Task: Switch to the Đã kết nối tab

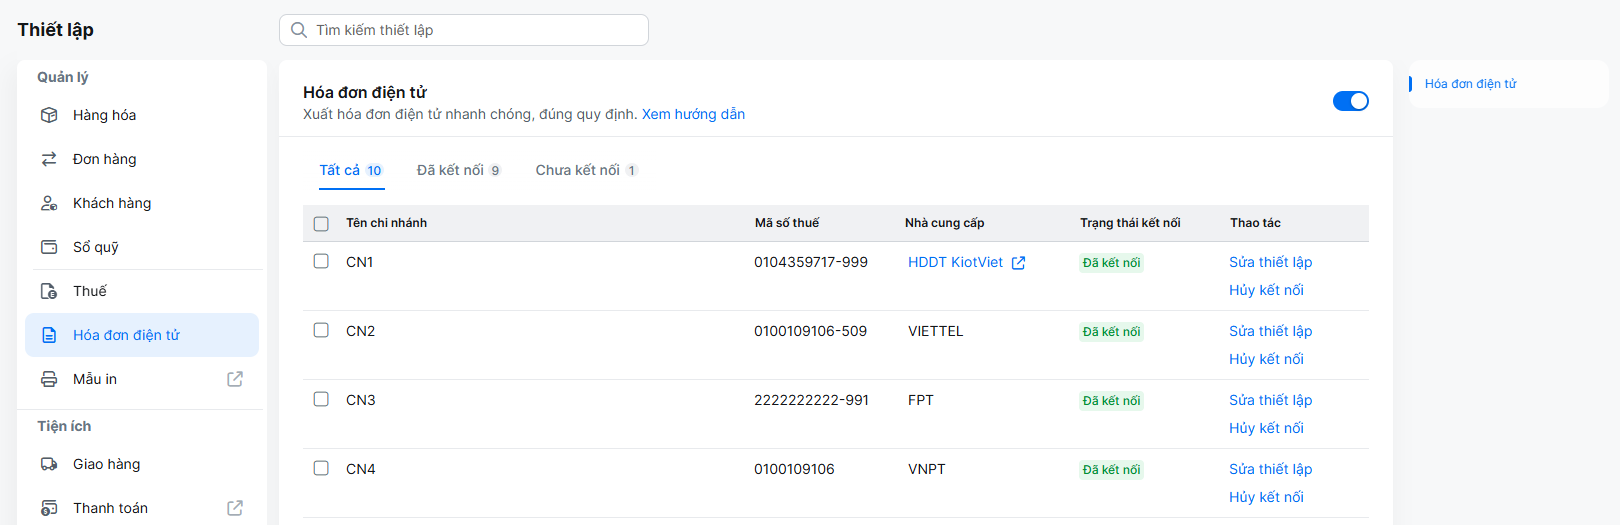Action: click(x=459, y=170)
